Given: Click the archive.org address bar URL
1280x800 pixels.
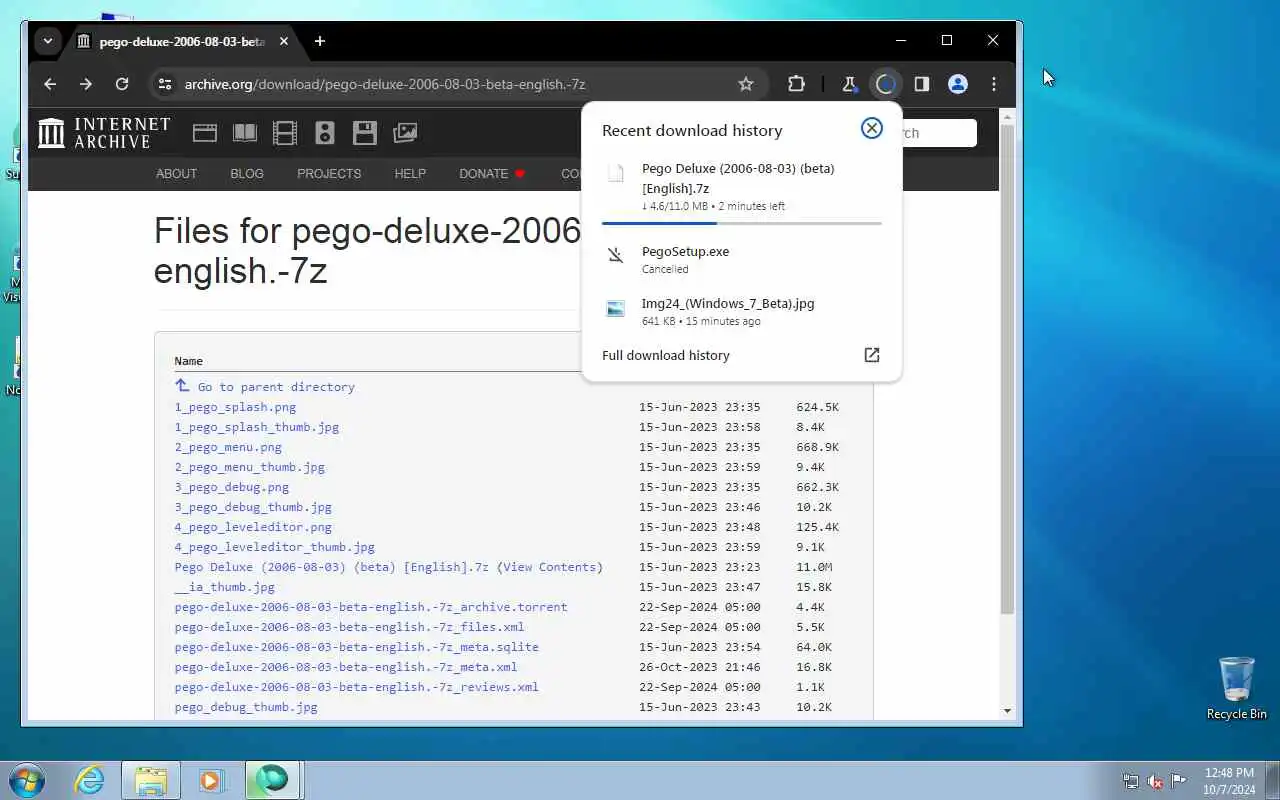Looking at the screenshot, I should [x=385, y=84].
